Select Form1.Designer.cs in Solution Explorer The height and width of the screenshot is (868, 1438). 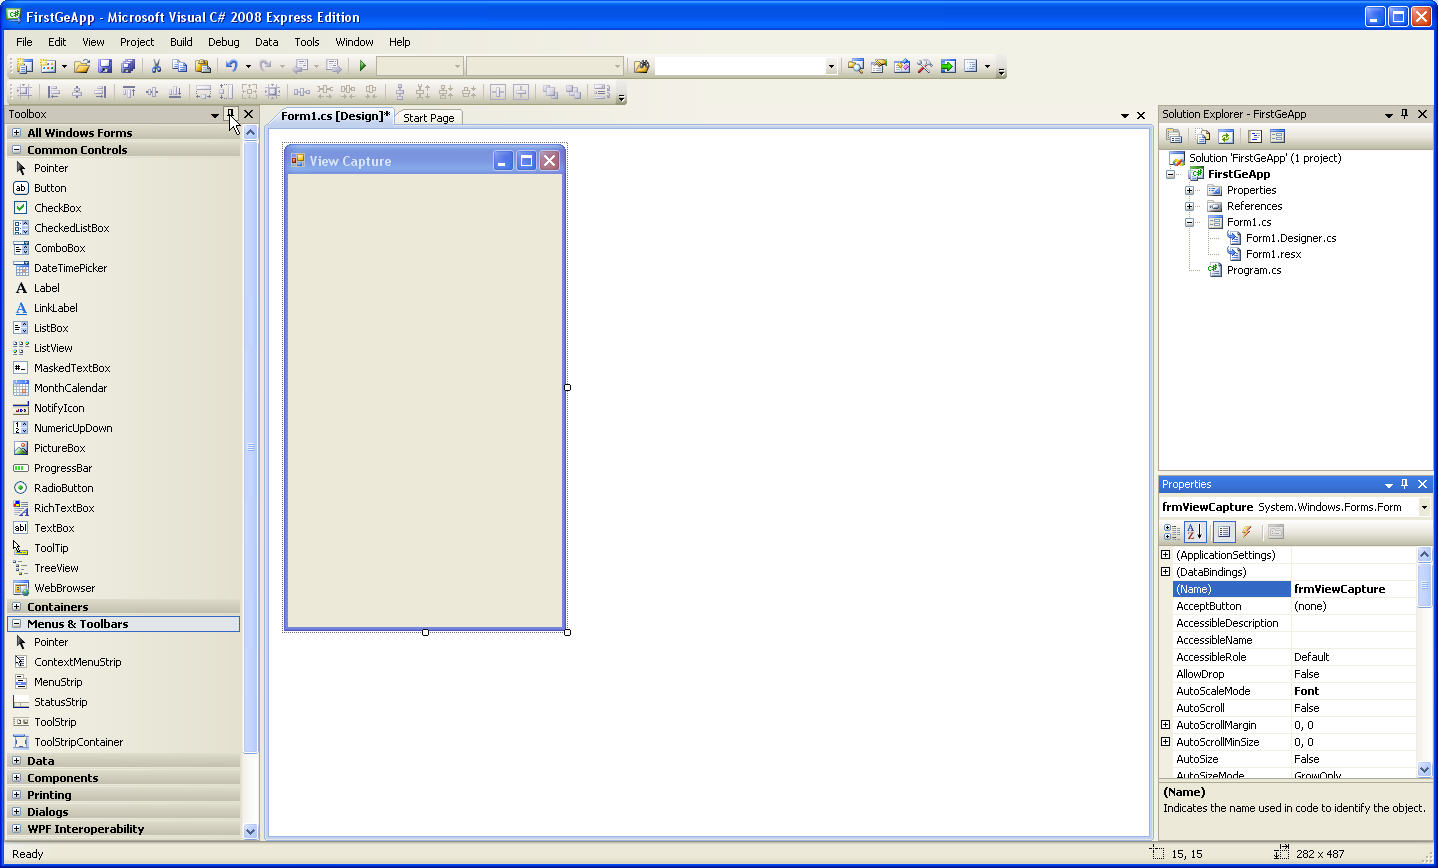click(x=1291, y=238)
